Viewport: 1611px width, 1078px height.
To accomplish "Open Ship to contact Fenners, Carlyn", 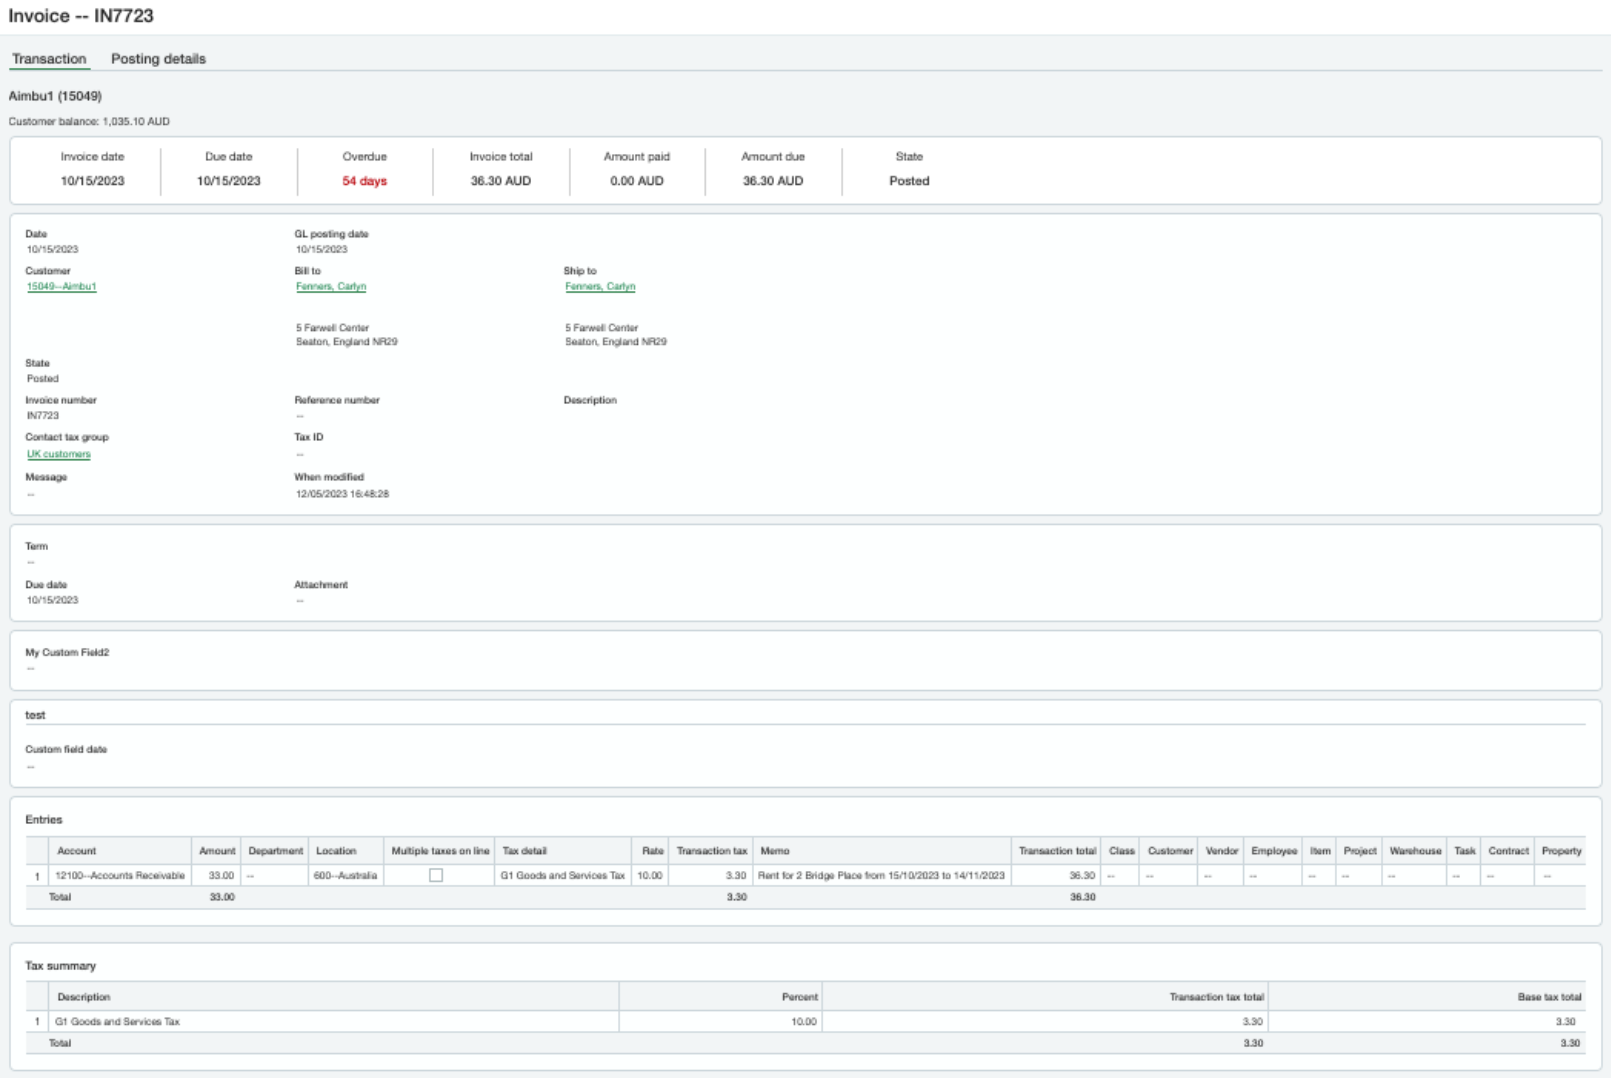I will click(x=600, y=287).
